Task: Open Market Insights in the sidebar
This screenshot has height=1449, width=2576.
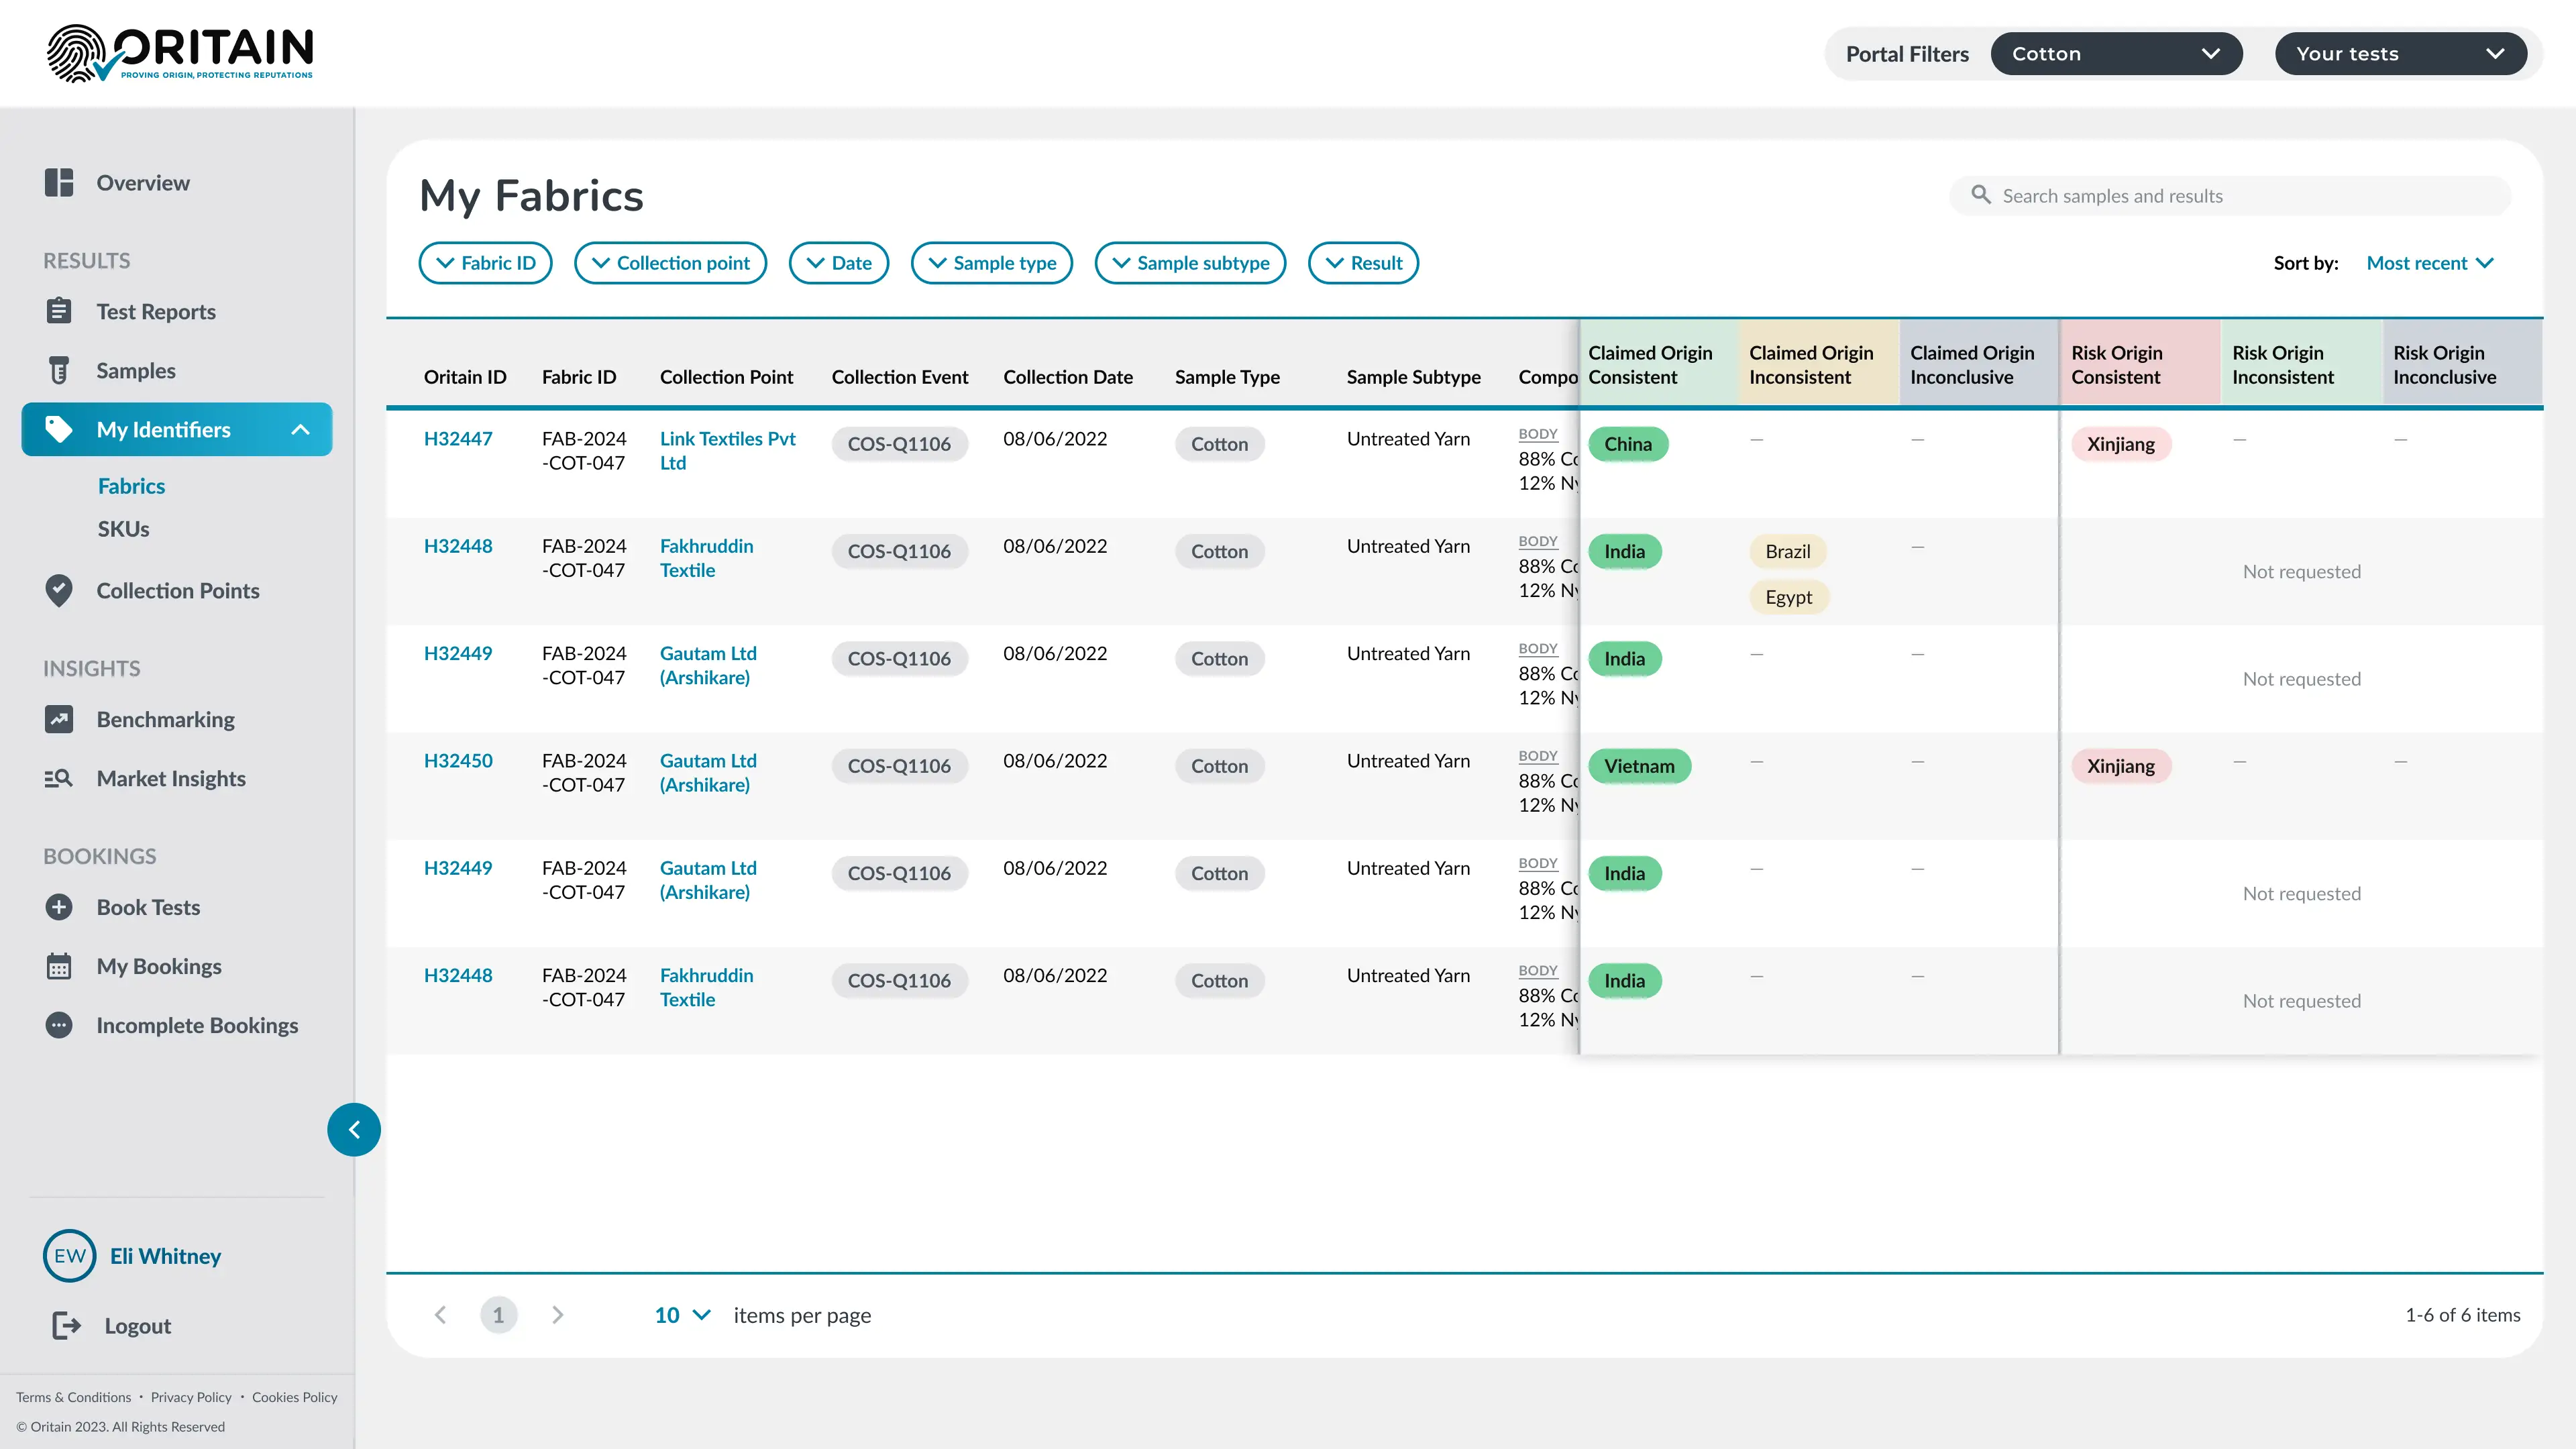Action: pyautogui.click(x=171, y=778)
